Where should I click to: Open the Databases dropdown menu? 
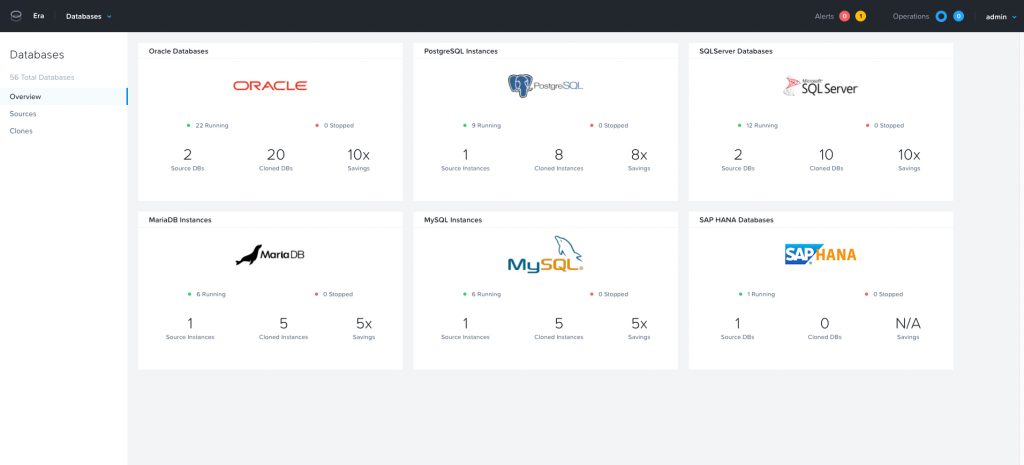(x=89, y=16)
